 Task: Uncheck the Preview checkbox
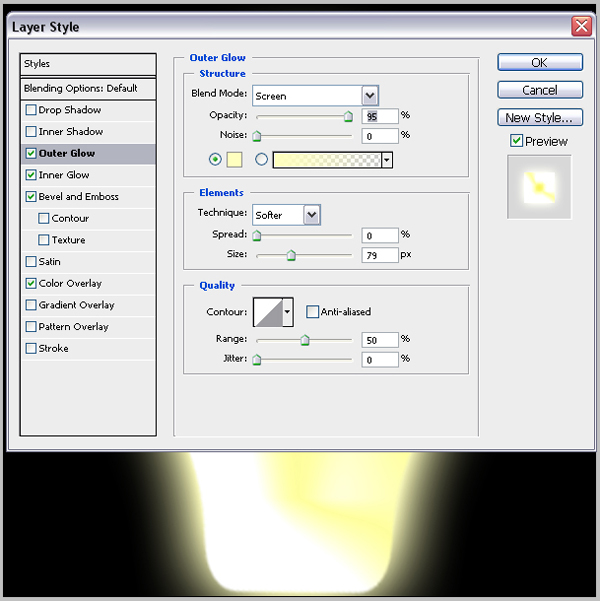pyautogui.click(x=516, y=141)
